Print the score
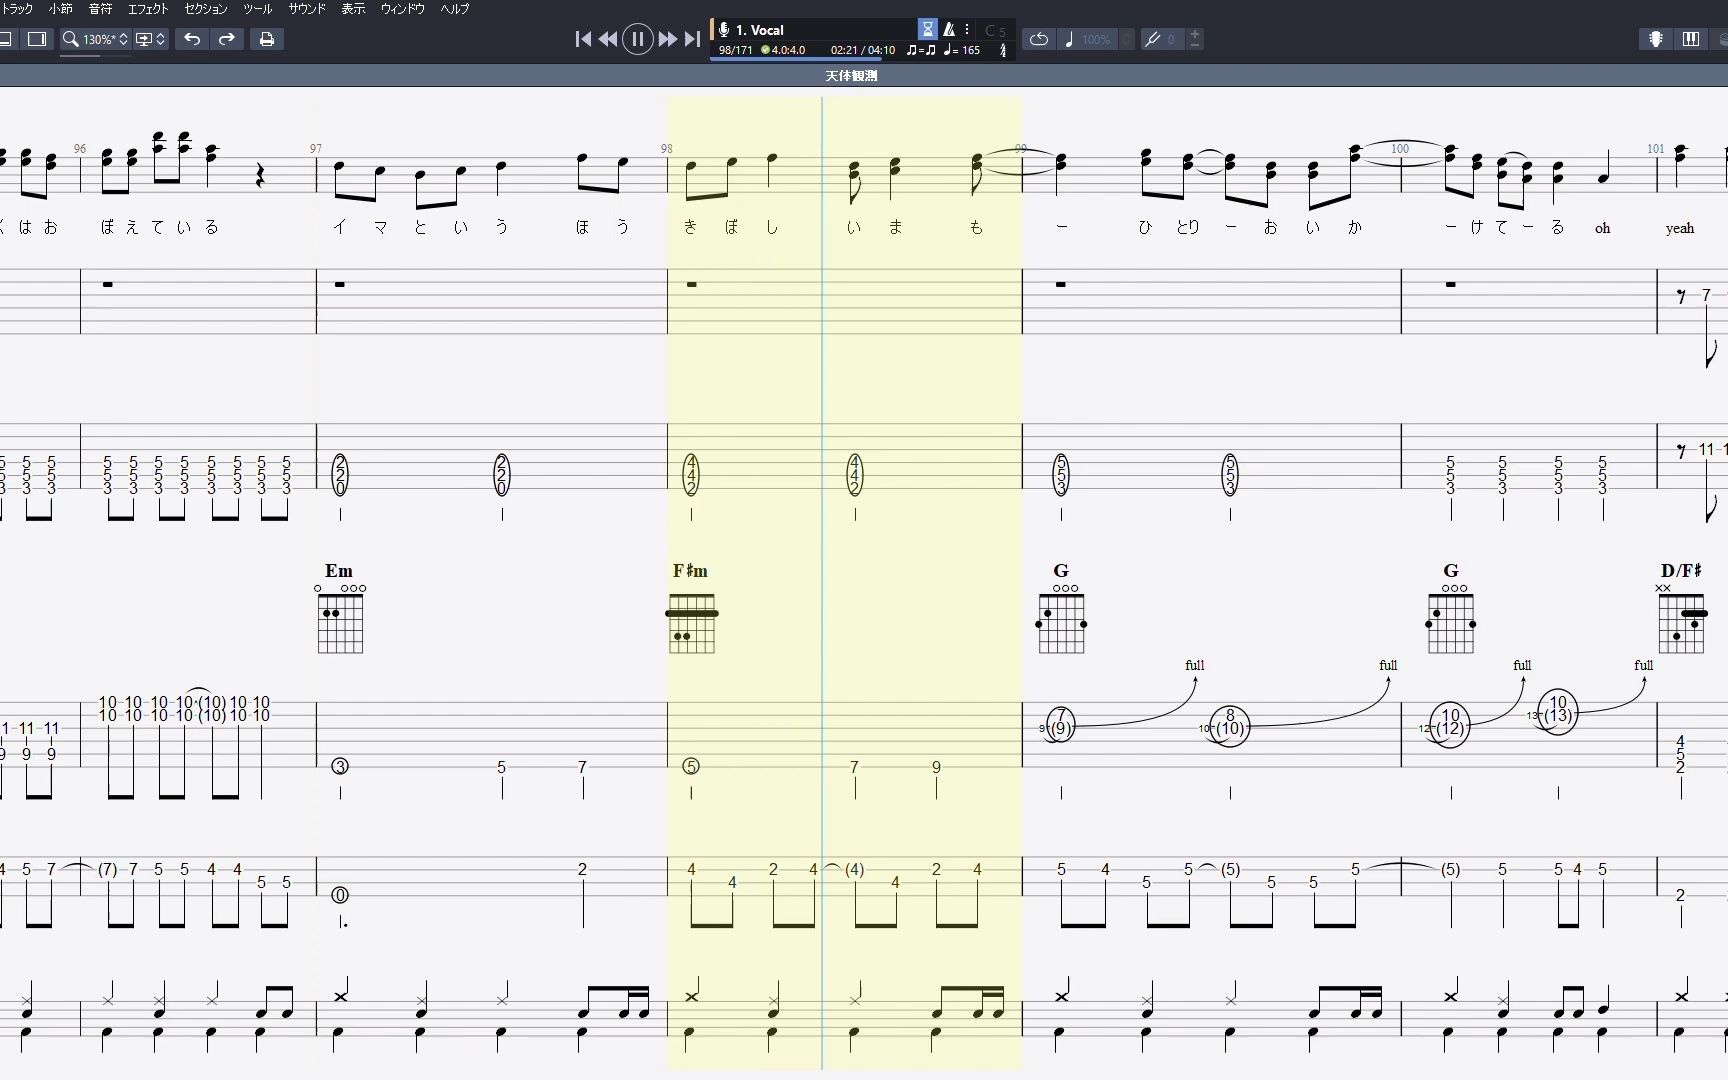 pos(266,39)
